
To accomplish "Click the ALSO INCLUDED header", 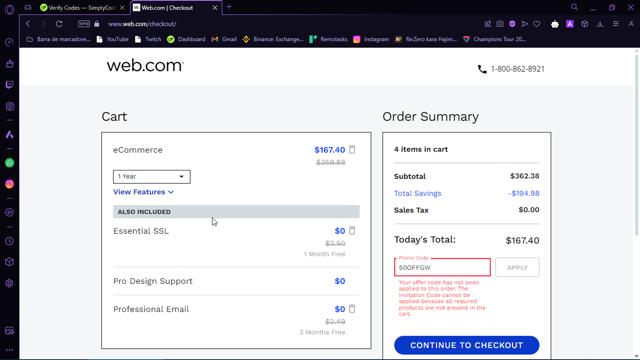I will click(236, 212).
